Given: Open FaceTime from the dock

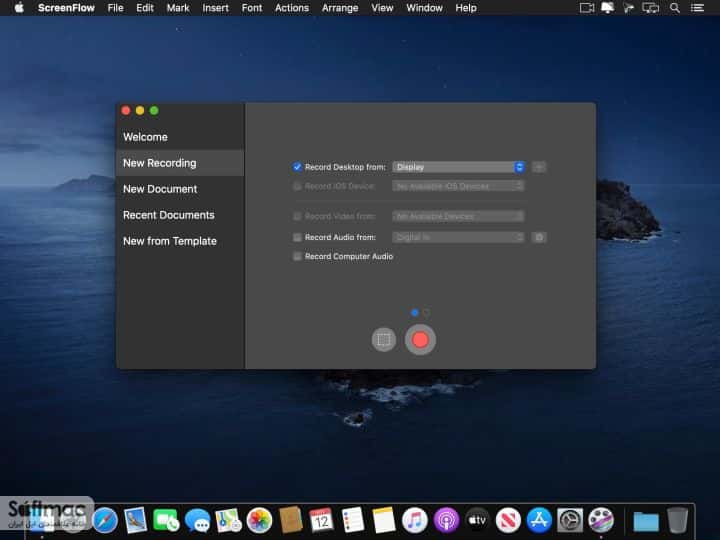Looking at the screenshot, I should click(166, 520).
